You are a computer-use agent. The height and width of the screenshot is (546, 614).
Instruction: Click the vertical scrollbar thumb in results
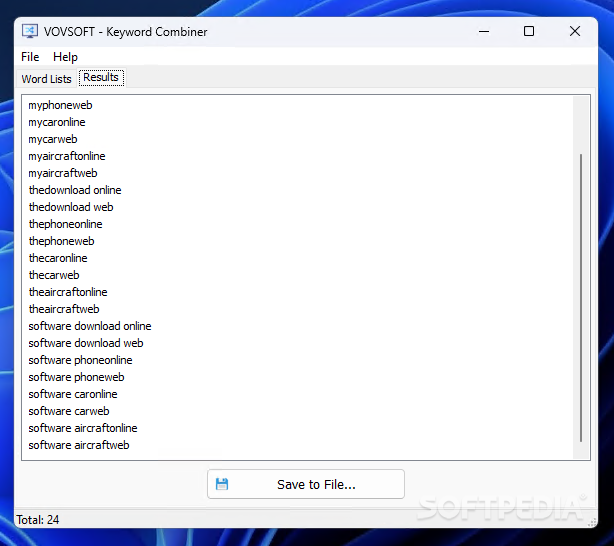pos(581,298)
